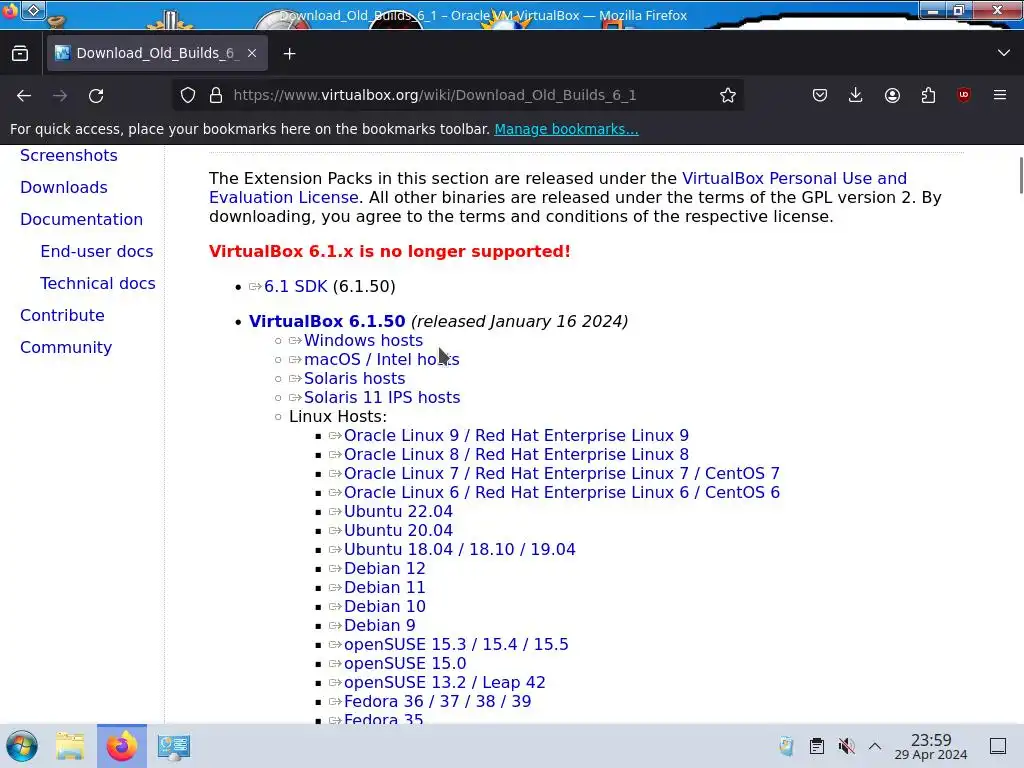Viewport: 1024px width, 768px height.
Task: Download Oracle Linux 6 / CentOS 6 package
Action: (x=562, y=492)
